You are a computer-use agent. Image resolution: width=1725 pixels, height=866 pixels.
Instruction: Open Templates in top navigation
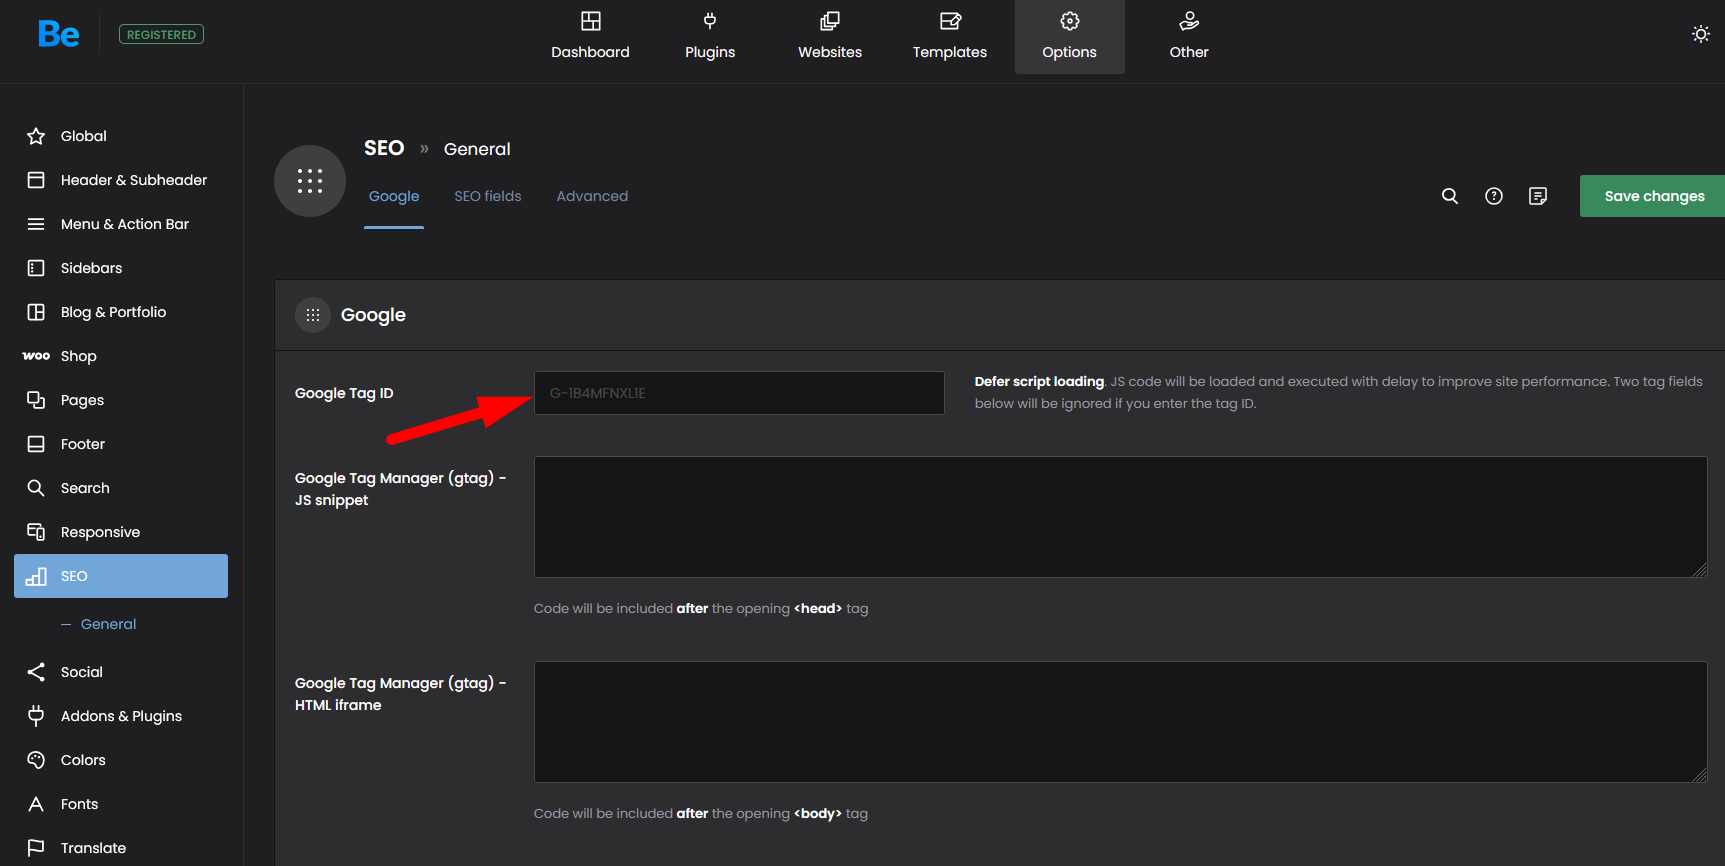[949, 36]
